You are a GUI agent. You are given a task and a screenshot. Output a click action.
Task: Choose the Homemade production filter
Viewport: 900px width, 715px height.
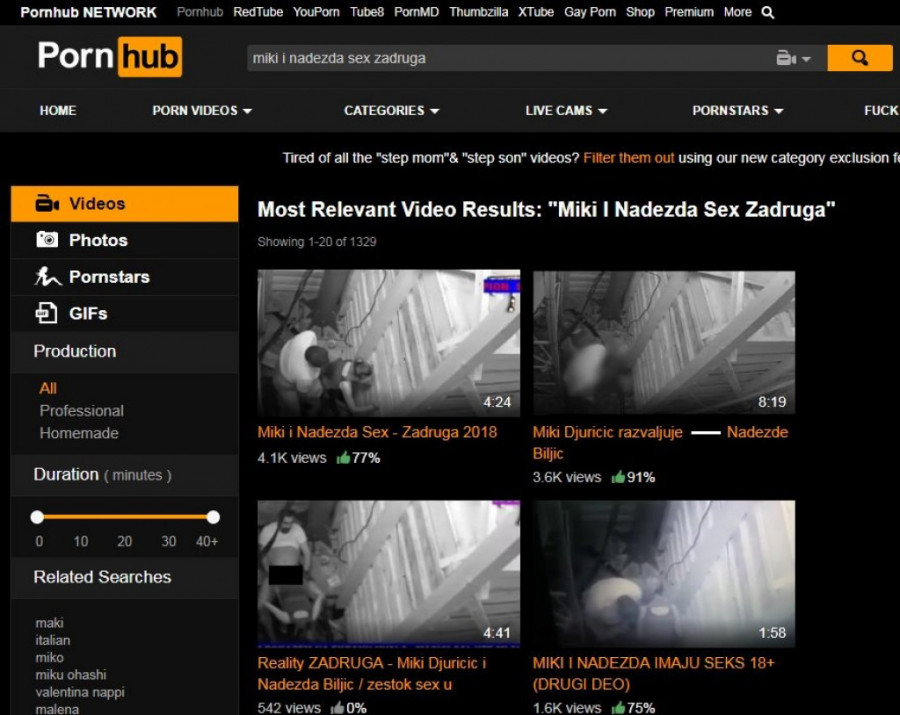[79, 433]
